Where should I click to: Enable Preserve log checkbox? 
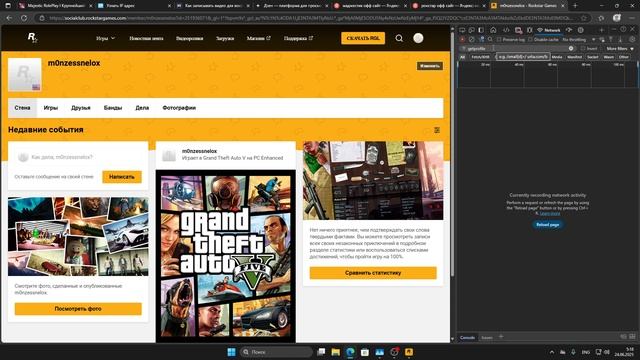pyautogui.click(x=499, y=40)
